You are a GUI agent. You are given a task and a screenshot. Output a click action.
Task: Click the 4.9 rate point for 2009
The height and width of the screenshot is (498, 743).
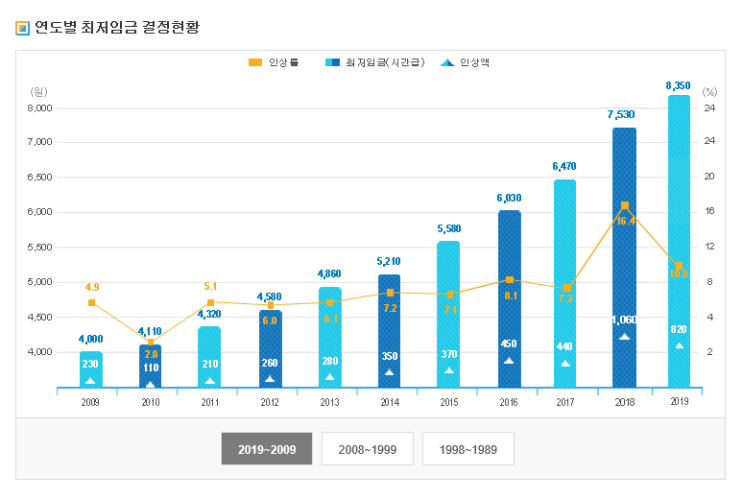pyautogui.click(x=92, y=302)
